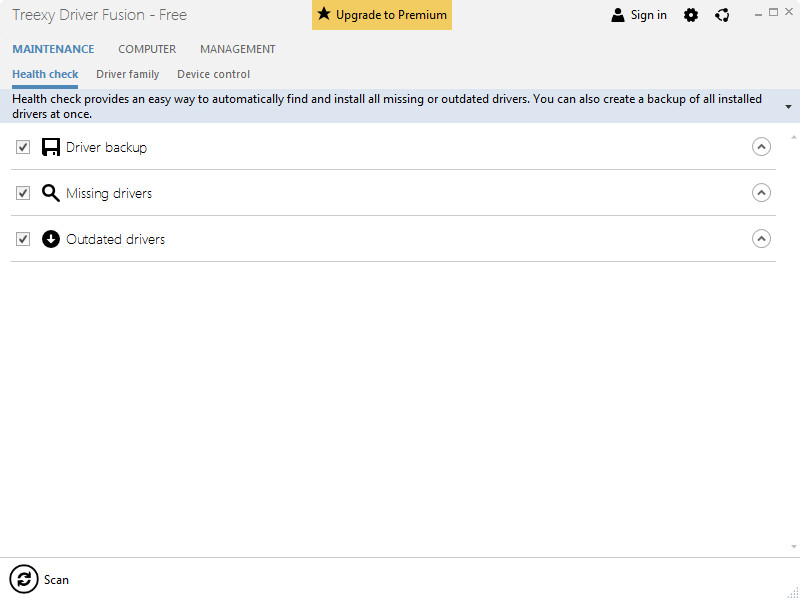Collapse the Driver backup section
The image size is (800, 600).
pos(761,147)
